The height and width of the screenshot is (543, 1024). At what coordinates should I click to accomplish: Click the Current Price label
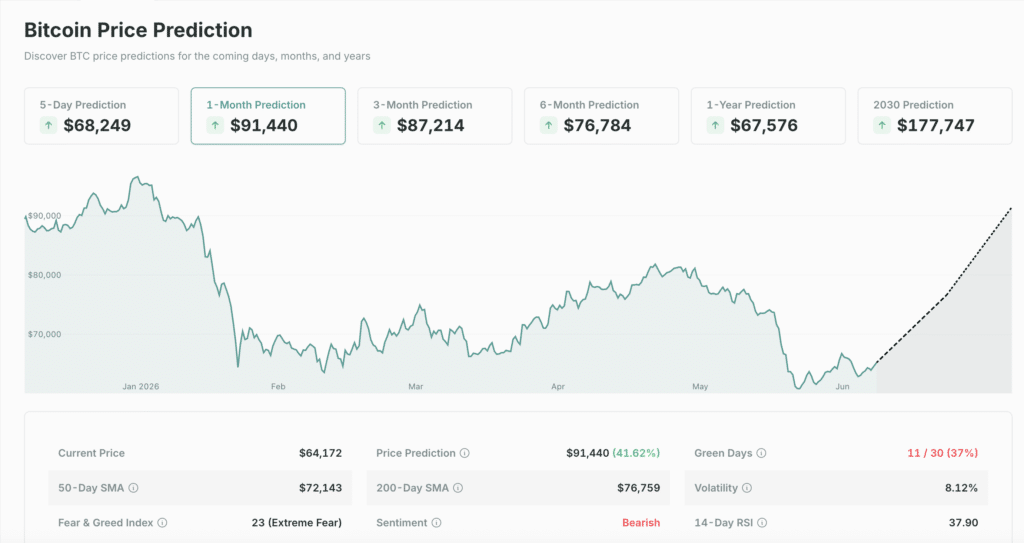pos(91,453)
